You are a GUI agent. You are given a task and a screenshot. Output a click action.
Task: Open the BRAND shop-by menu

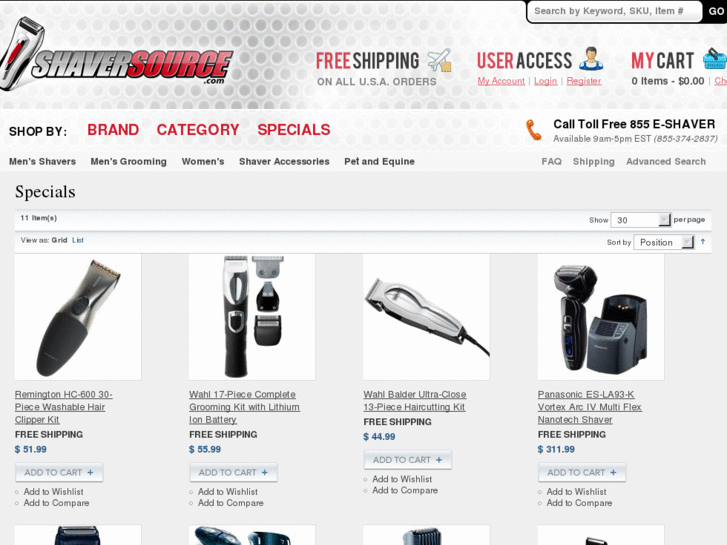click(113, 129)
